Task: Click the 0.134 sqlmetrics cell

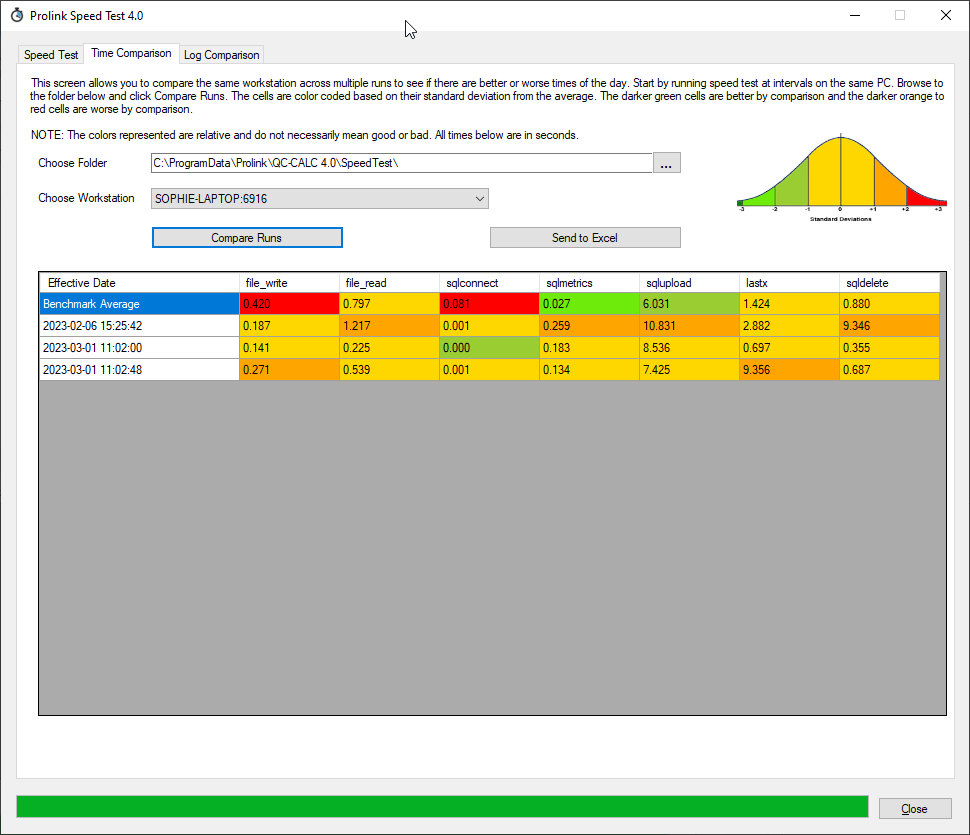Action: [590, 370]
